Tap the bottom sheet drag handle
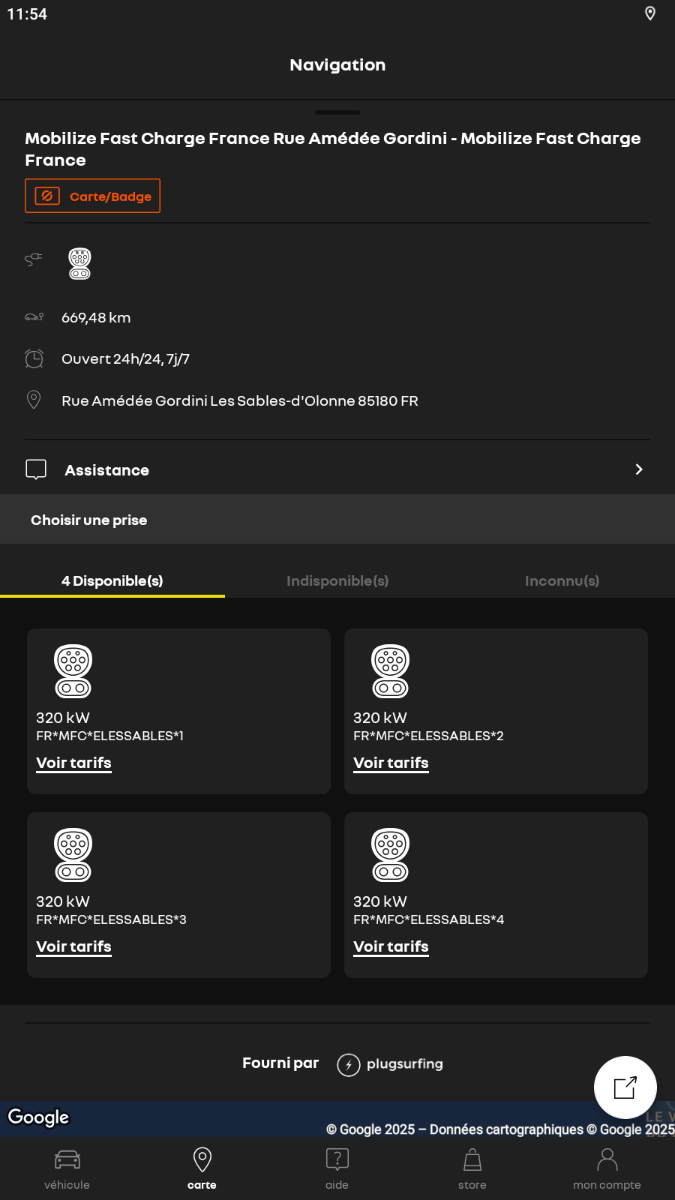 click(337, 112)
